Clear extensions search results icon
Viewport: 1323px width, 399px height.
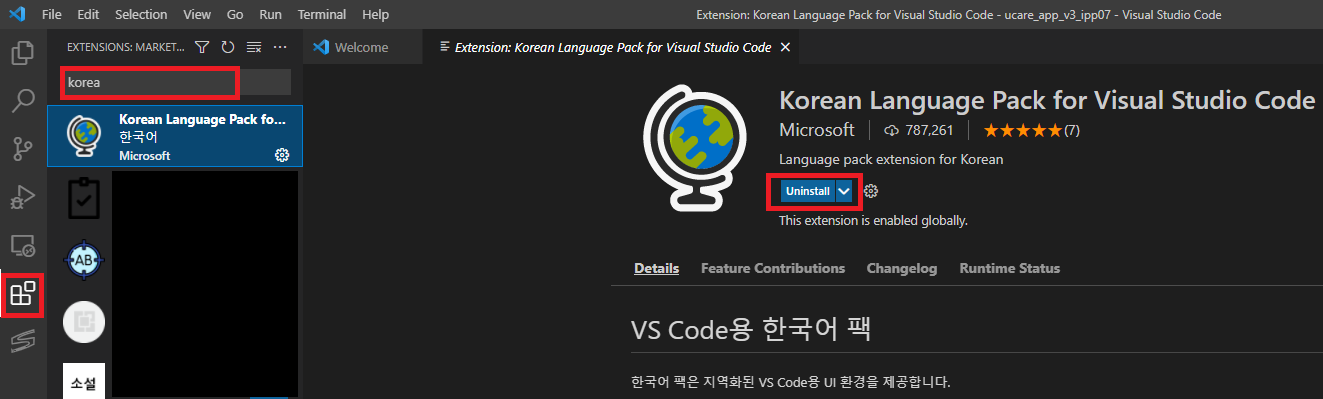pos(254,47)
